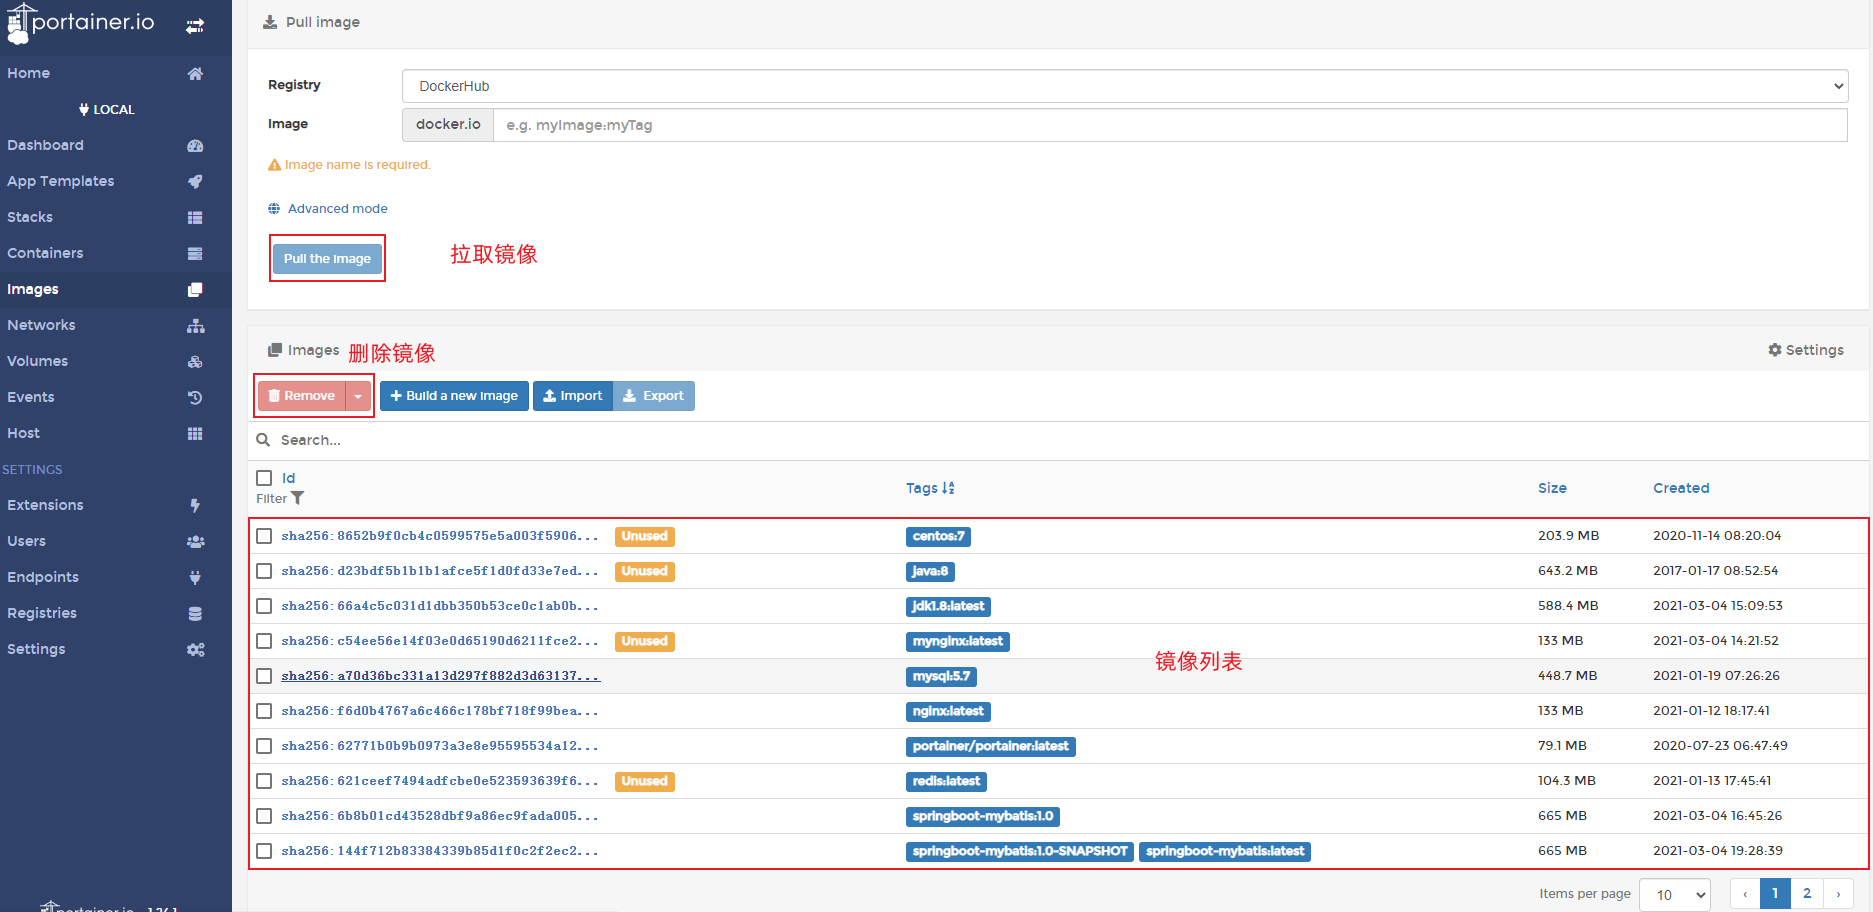Click the Containers list icon
Image resolution: width=1873 pixels, height=912 pixels.
coord(195,253)
